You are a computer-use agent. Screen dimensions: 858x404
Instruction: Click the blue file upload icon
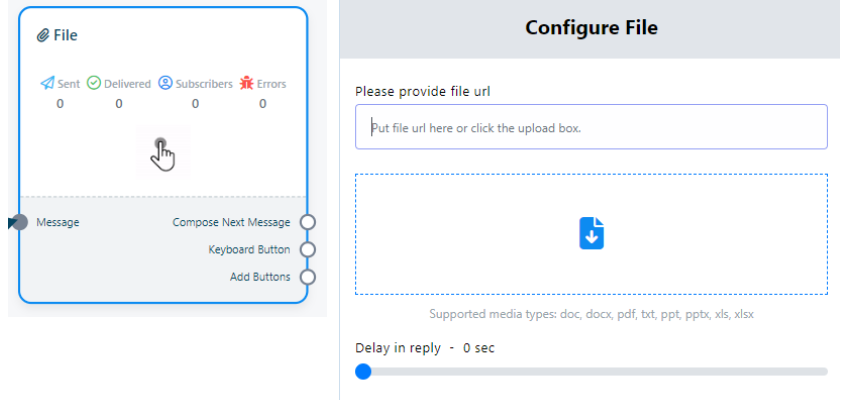coord(591,234)
